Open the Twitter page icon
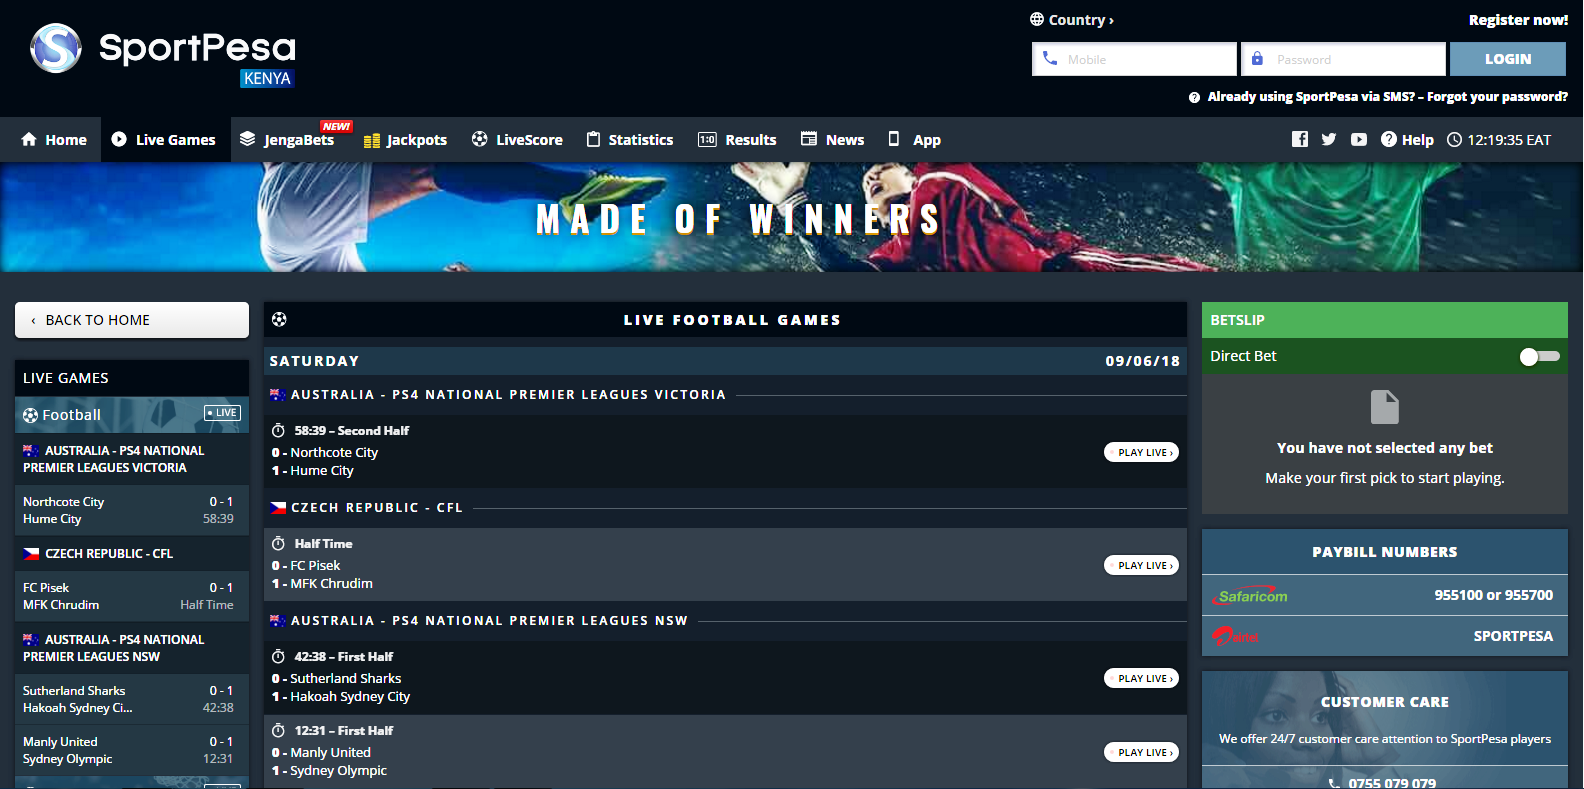This screenshot has width=1584, height=789. tap(1329, 139)
